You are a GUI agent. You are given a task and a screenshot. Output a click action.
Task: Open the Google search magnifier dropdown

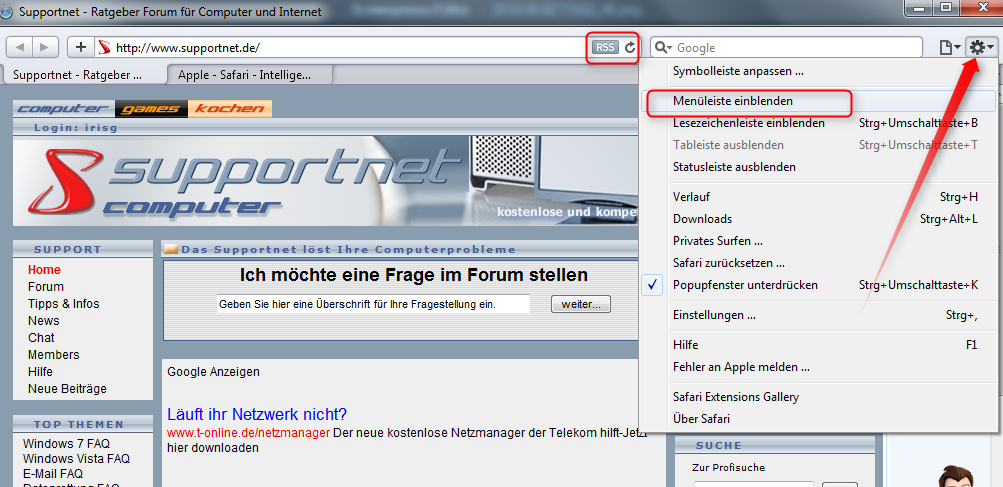coord(663,47)
